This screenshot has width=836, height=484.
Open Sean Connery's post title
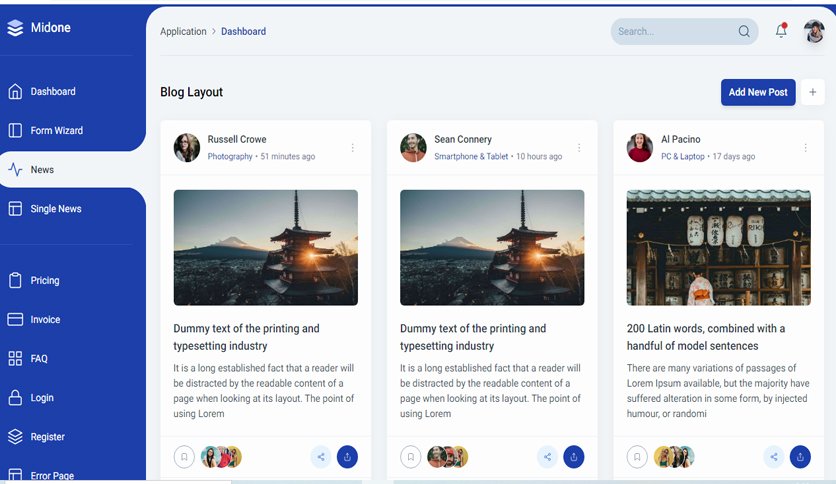point(473,337)
